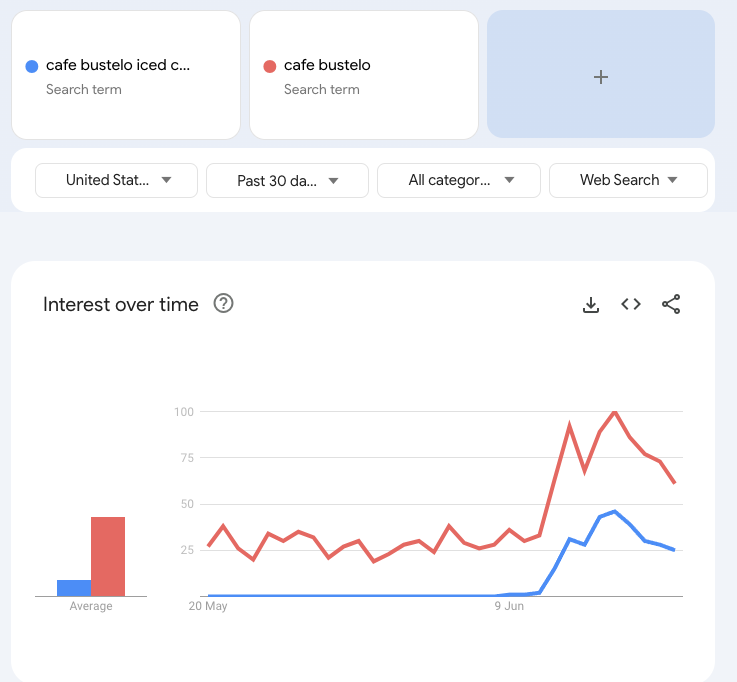Open the All categories dropdown label
The height and width of the screenshot is (682, 737).
449,180
